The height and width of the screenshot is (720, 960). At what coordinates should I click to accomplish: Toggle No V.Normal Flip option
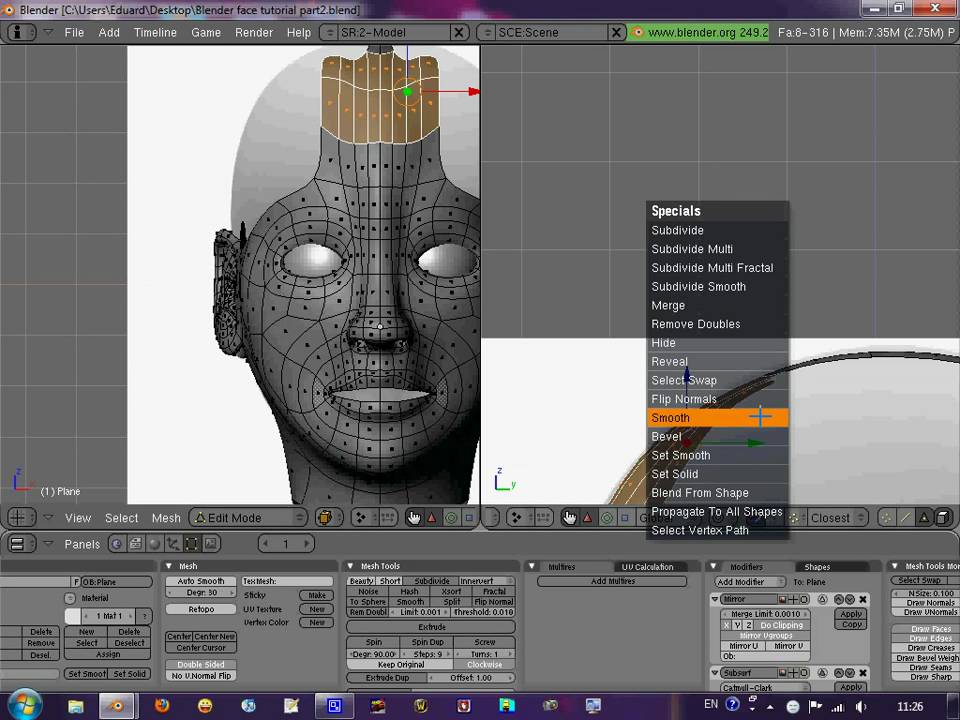201,676
